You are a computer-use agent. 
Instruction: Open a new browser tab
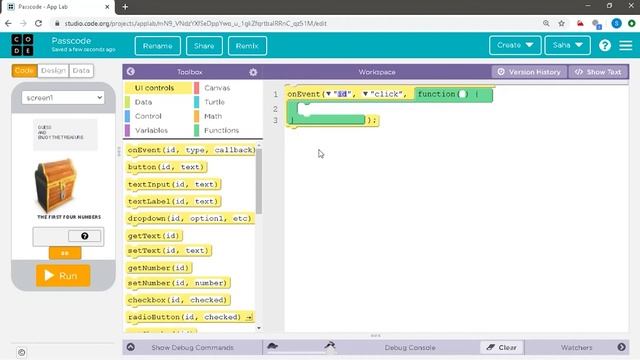(125, 7)
